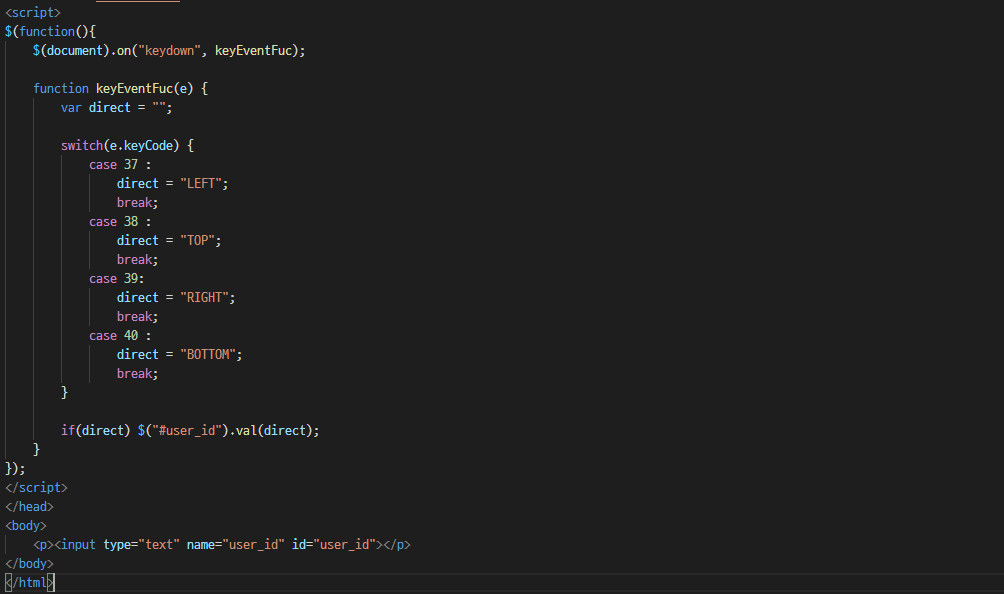Click the name="user_id" attribute
Image resolution: width=1004 pixels, height=594 pixels.
click(236, 545)
